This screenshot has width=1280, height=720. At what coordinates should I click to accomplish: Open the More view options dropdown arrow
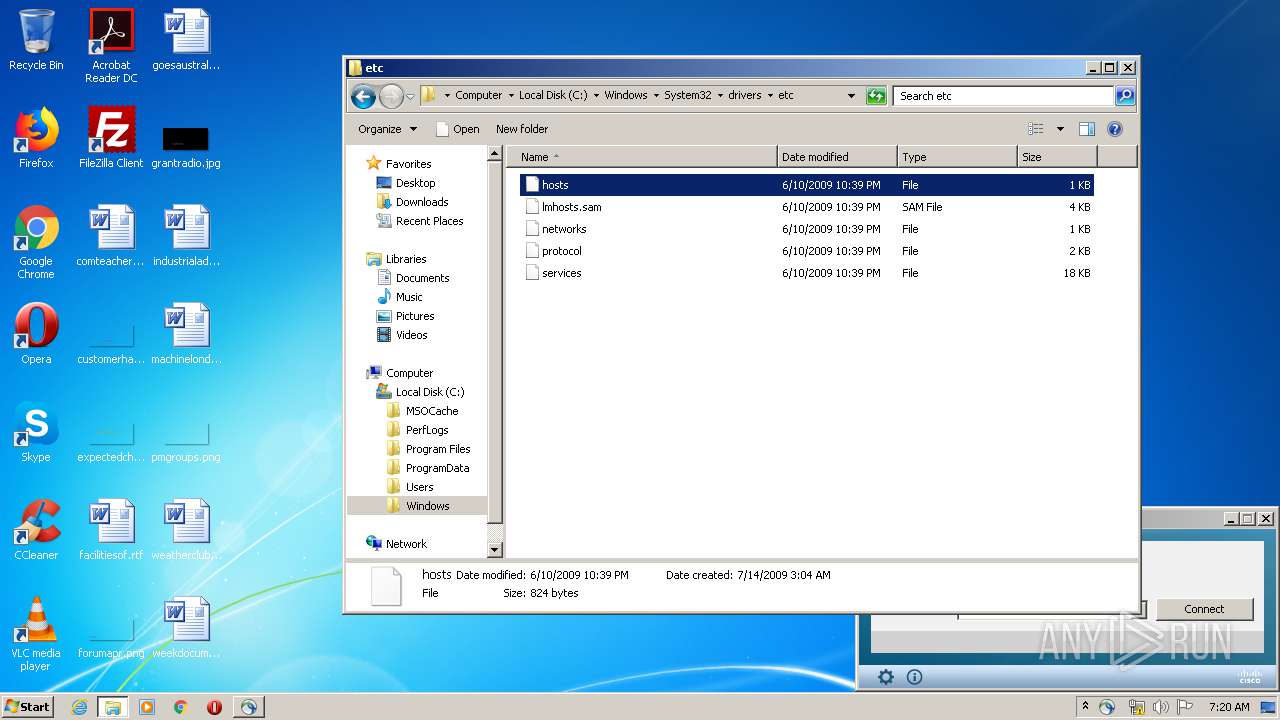1060,129
